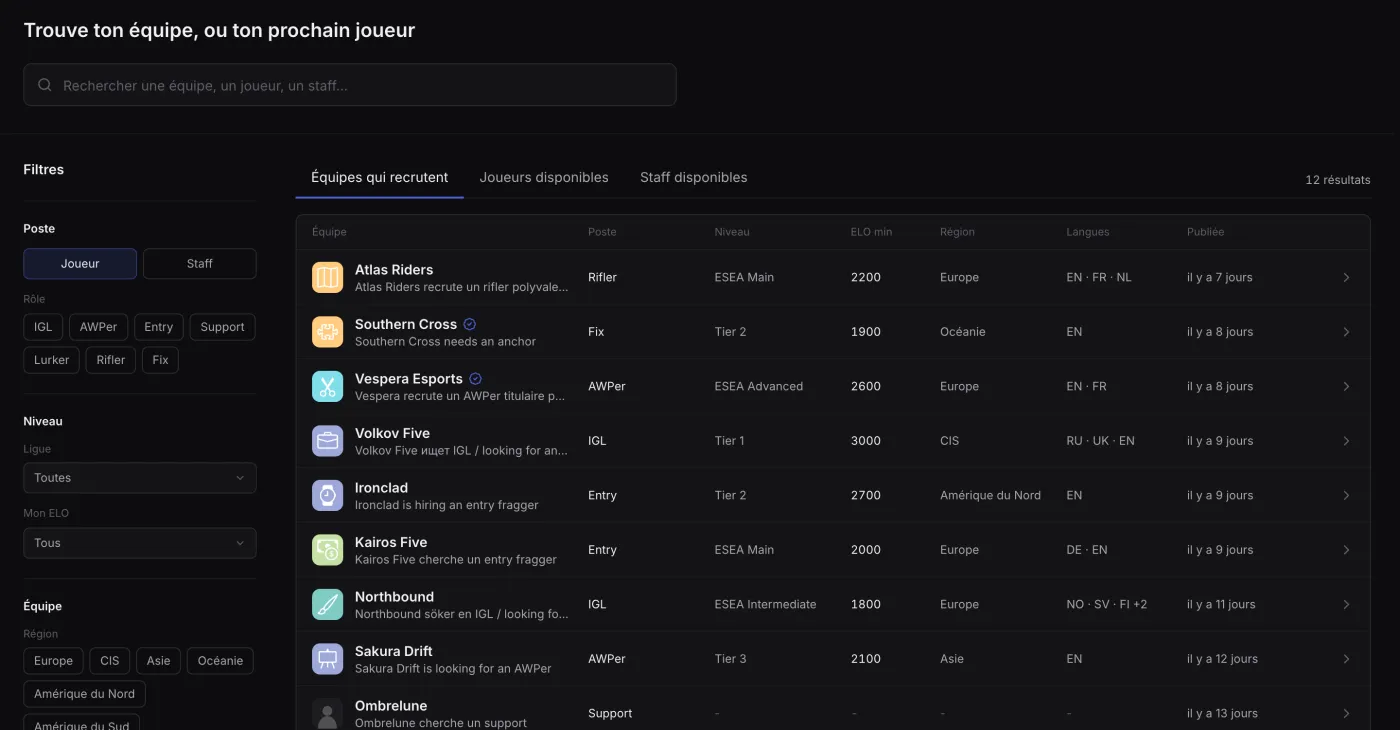Filter by Amérique du Nord region
This screenshot has height=730, width=1400.
click(85, 694)
